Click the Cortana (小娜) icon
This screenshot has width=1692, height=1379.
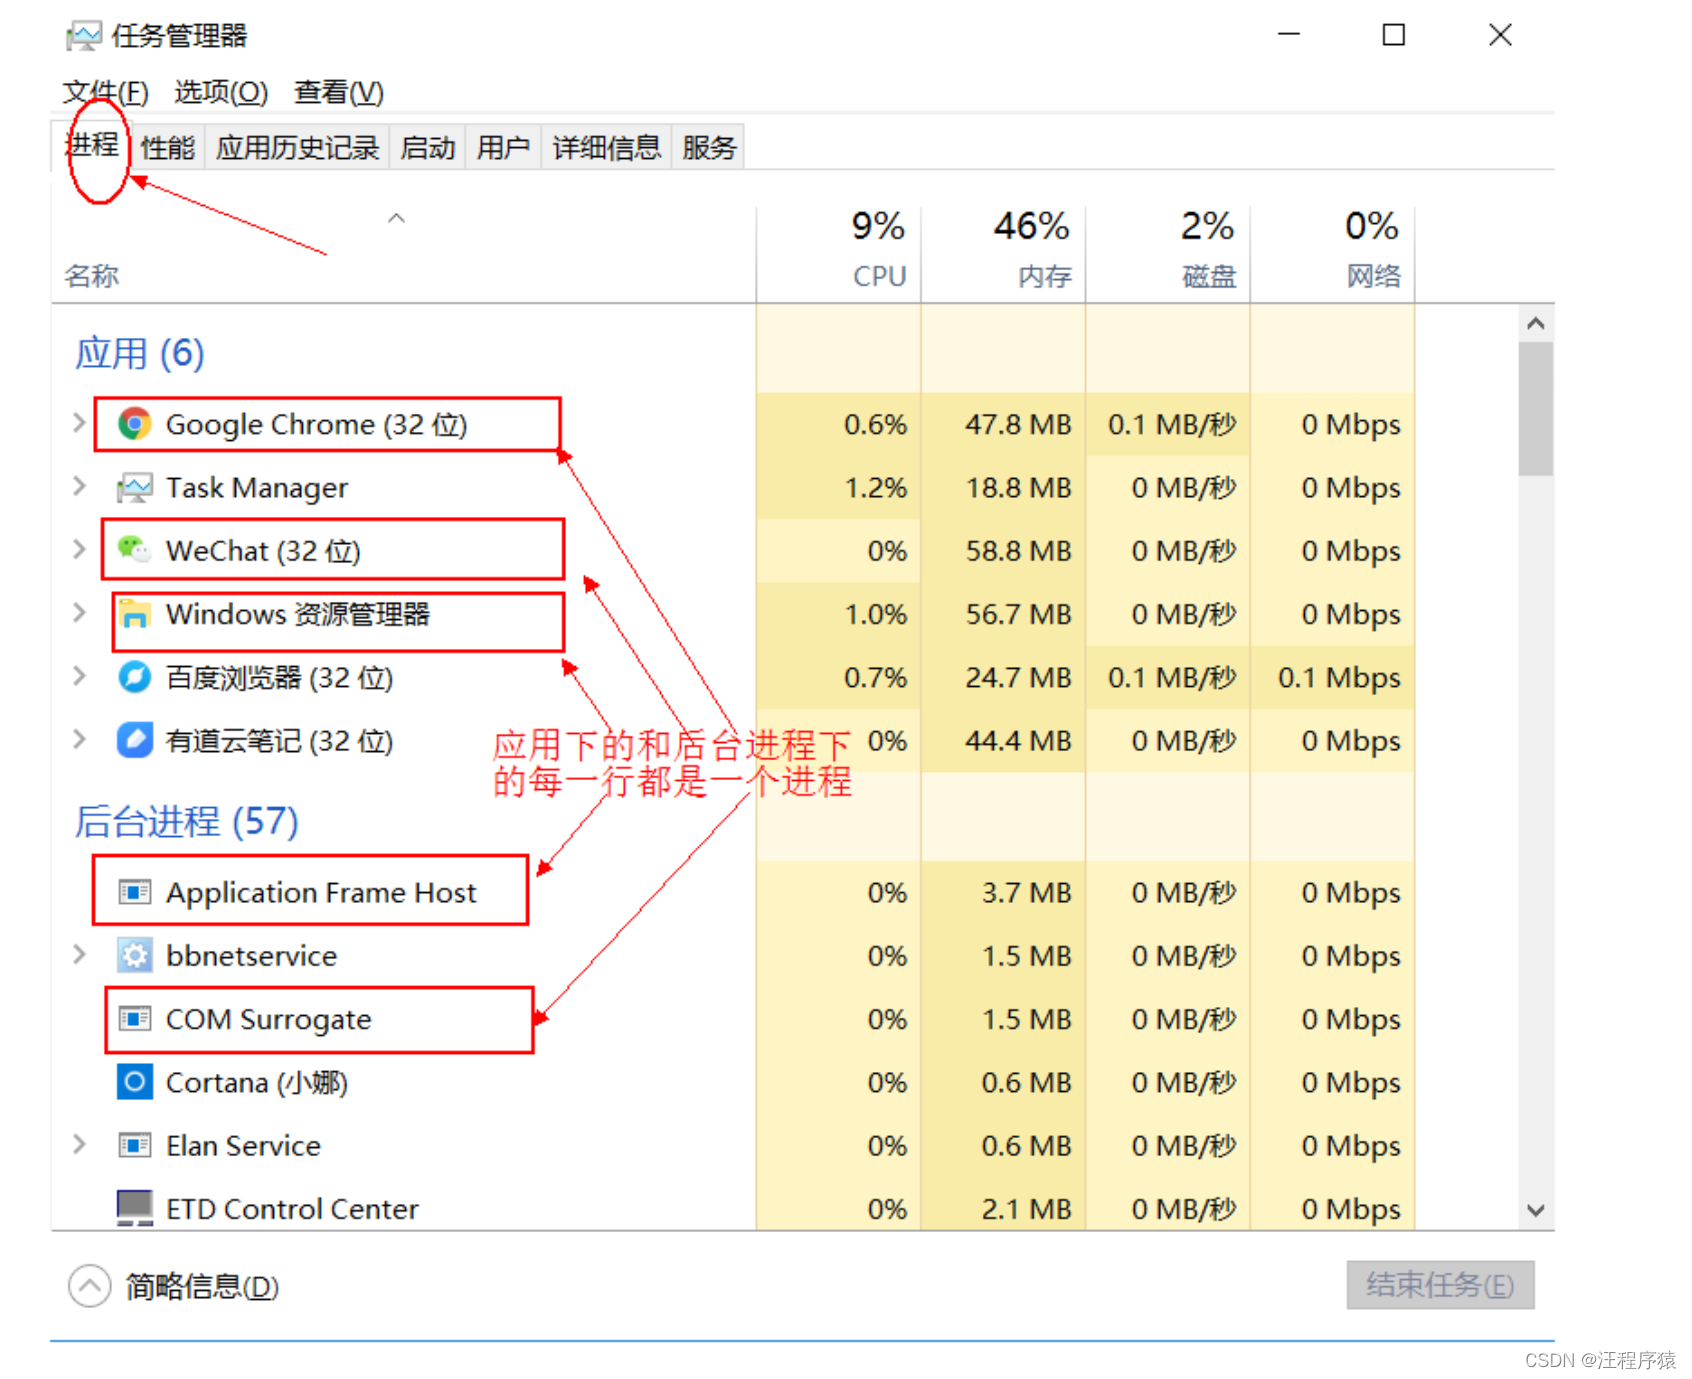pos(135,1081)
